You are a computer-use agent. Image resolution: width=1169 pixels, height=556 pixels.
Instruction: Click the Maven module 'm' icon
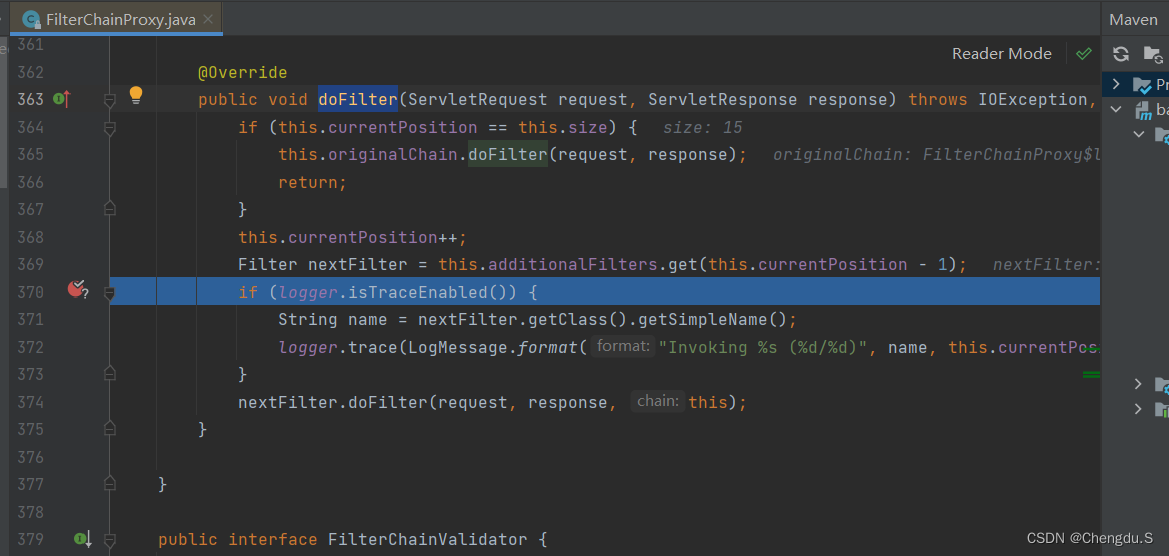click(1143, 111)
